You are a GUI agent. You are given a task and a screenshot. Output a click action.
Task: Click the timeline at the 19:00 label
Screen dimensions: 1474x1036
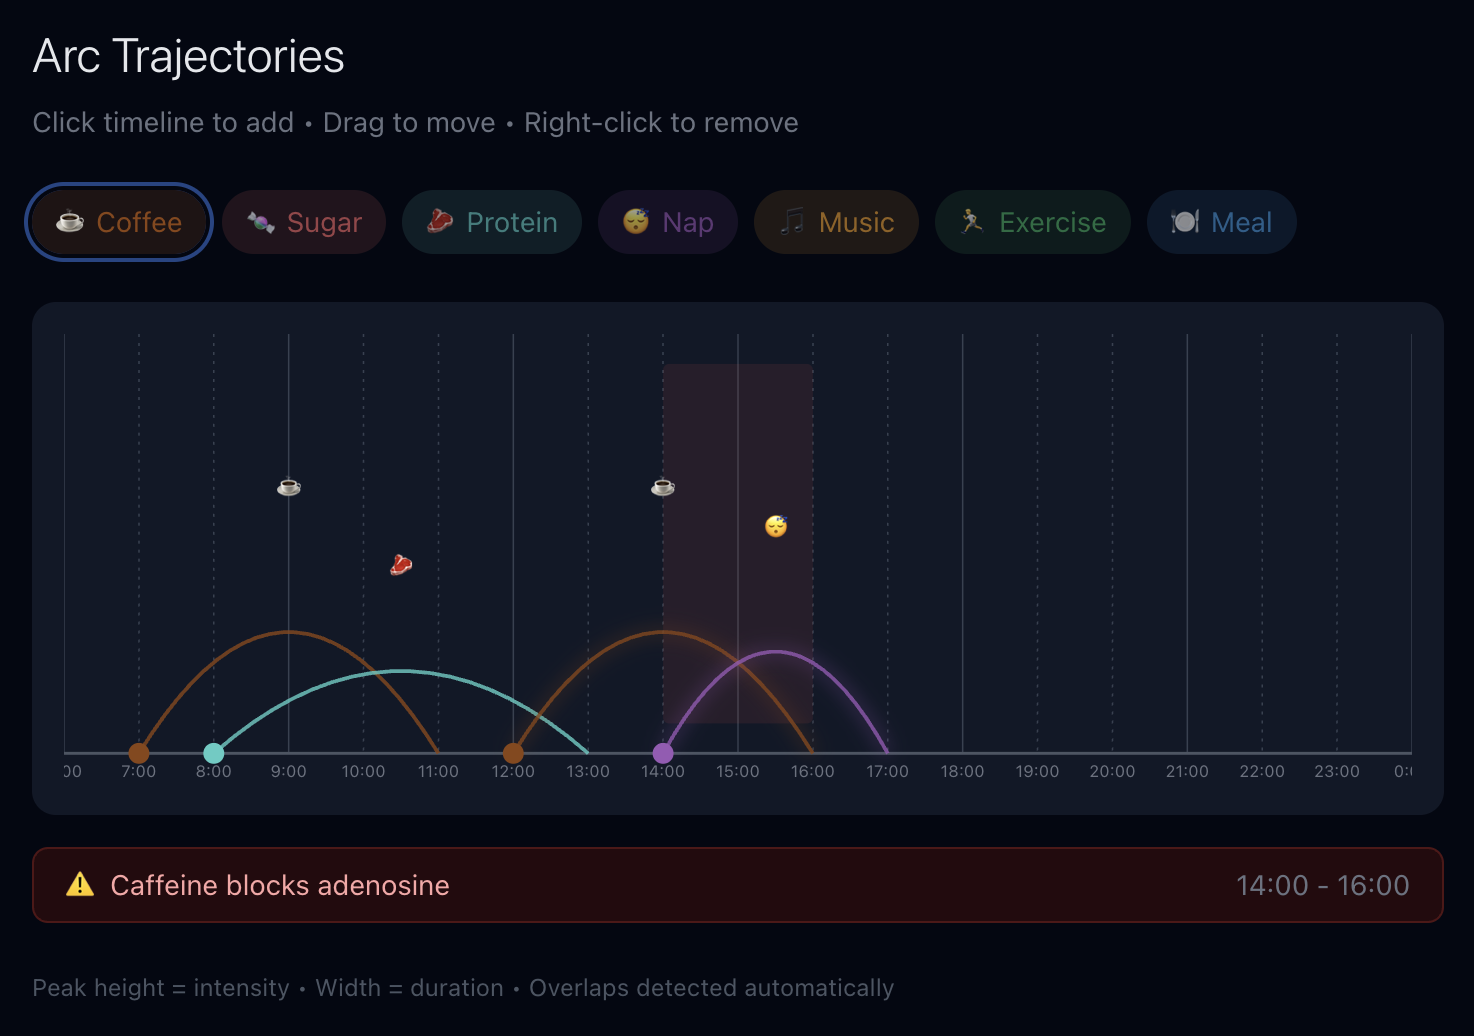coord(1037,771)
